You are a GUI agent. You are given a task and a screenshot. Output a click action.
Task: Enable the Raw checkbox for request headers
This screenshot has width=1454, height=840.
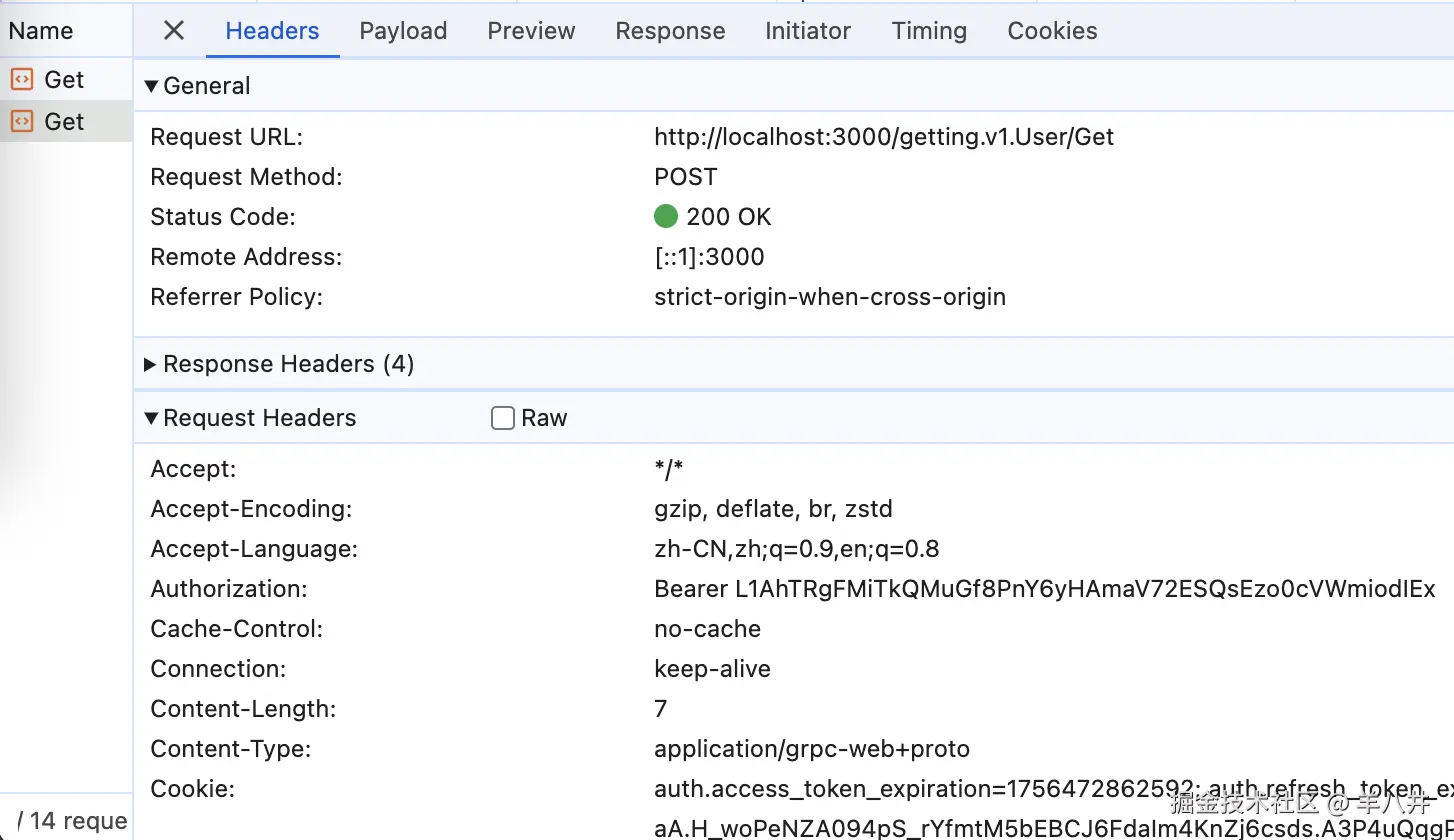tap(503, 418)
